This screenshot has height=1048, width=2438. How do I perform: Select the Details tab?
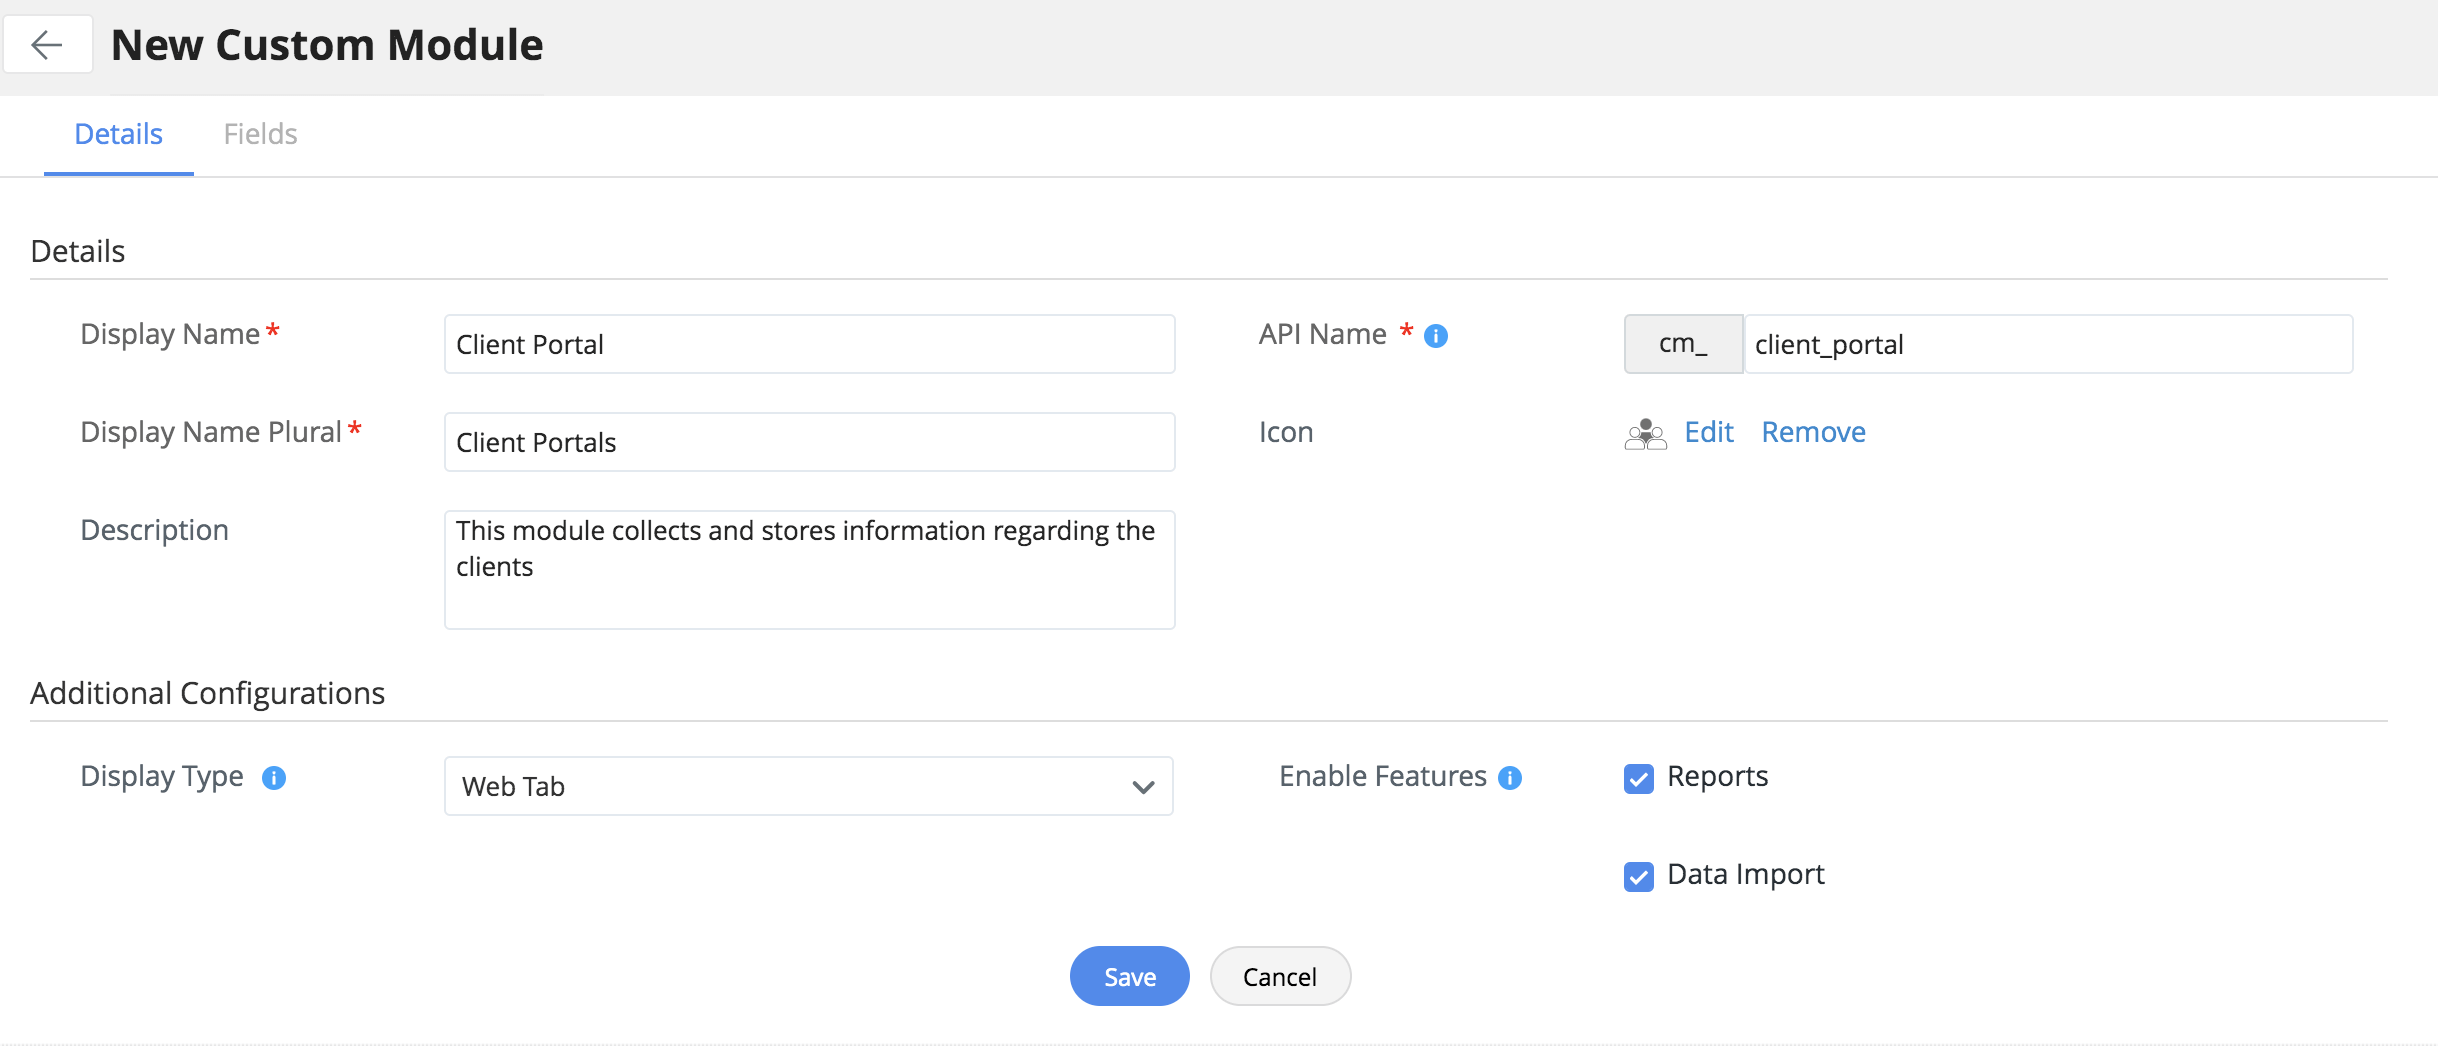click(x=118, y=134)
